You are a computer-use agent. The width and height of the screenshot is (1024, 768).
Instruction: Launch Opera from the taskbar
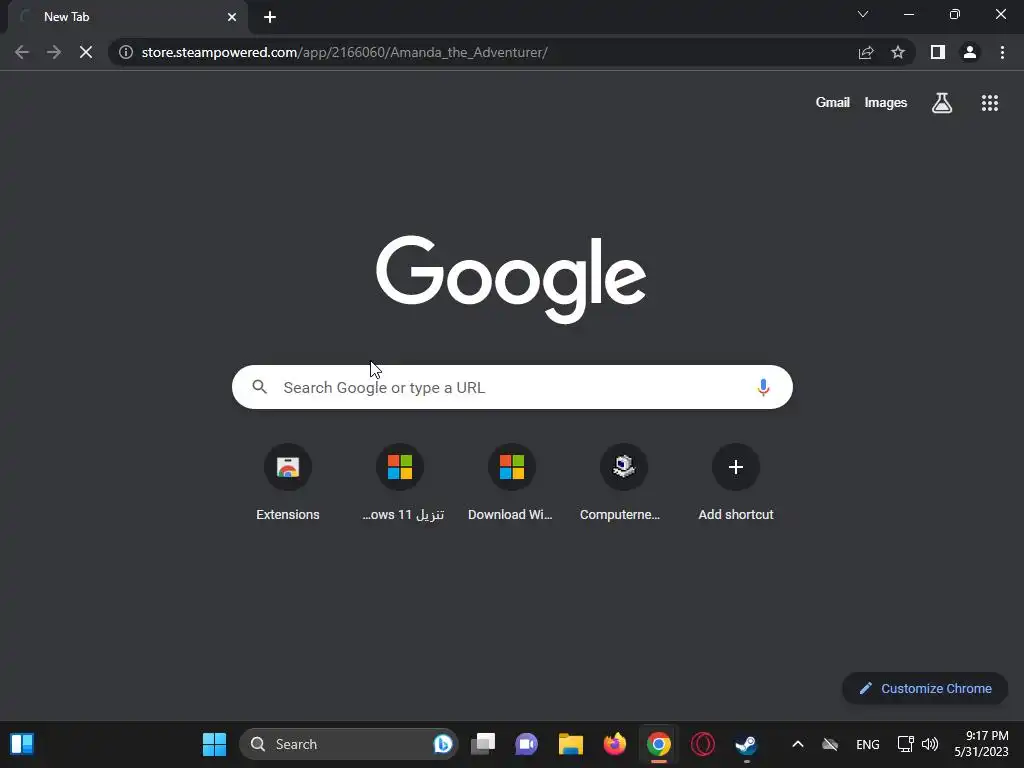point(703,744)
